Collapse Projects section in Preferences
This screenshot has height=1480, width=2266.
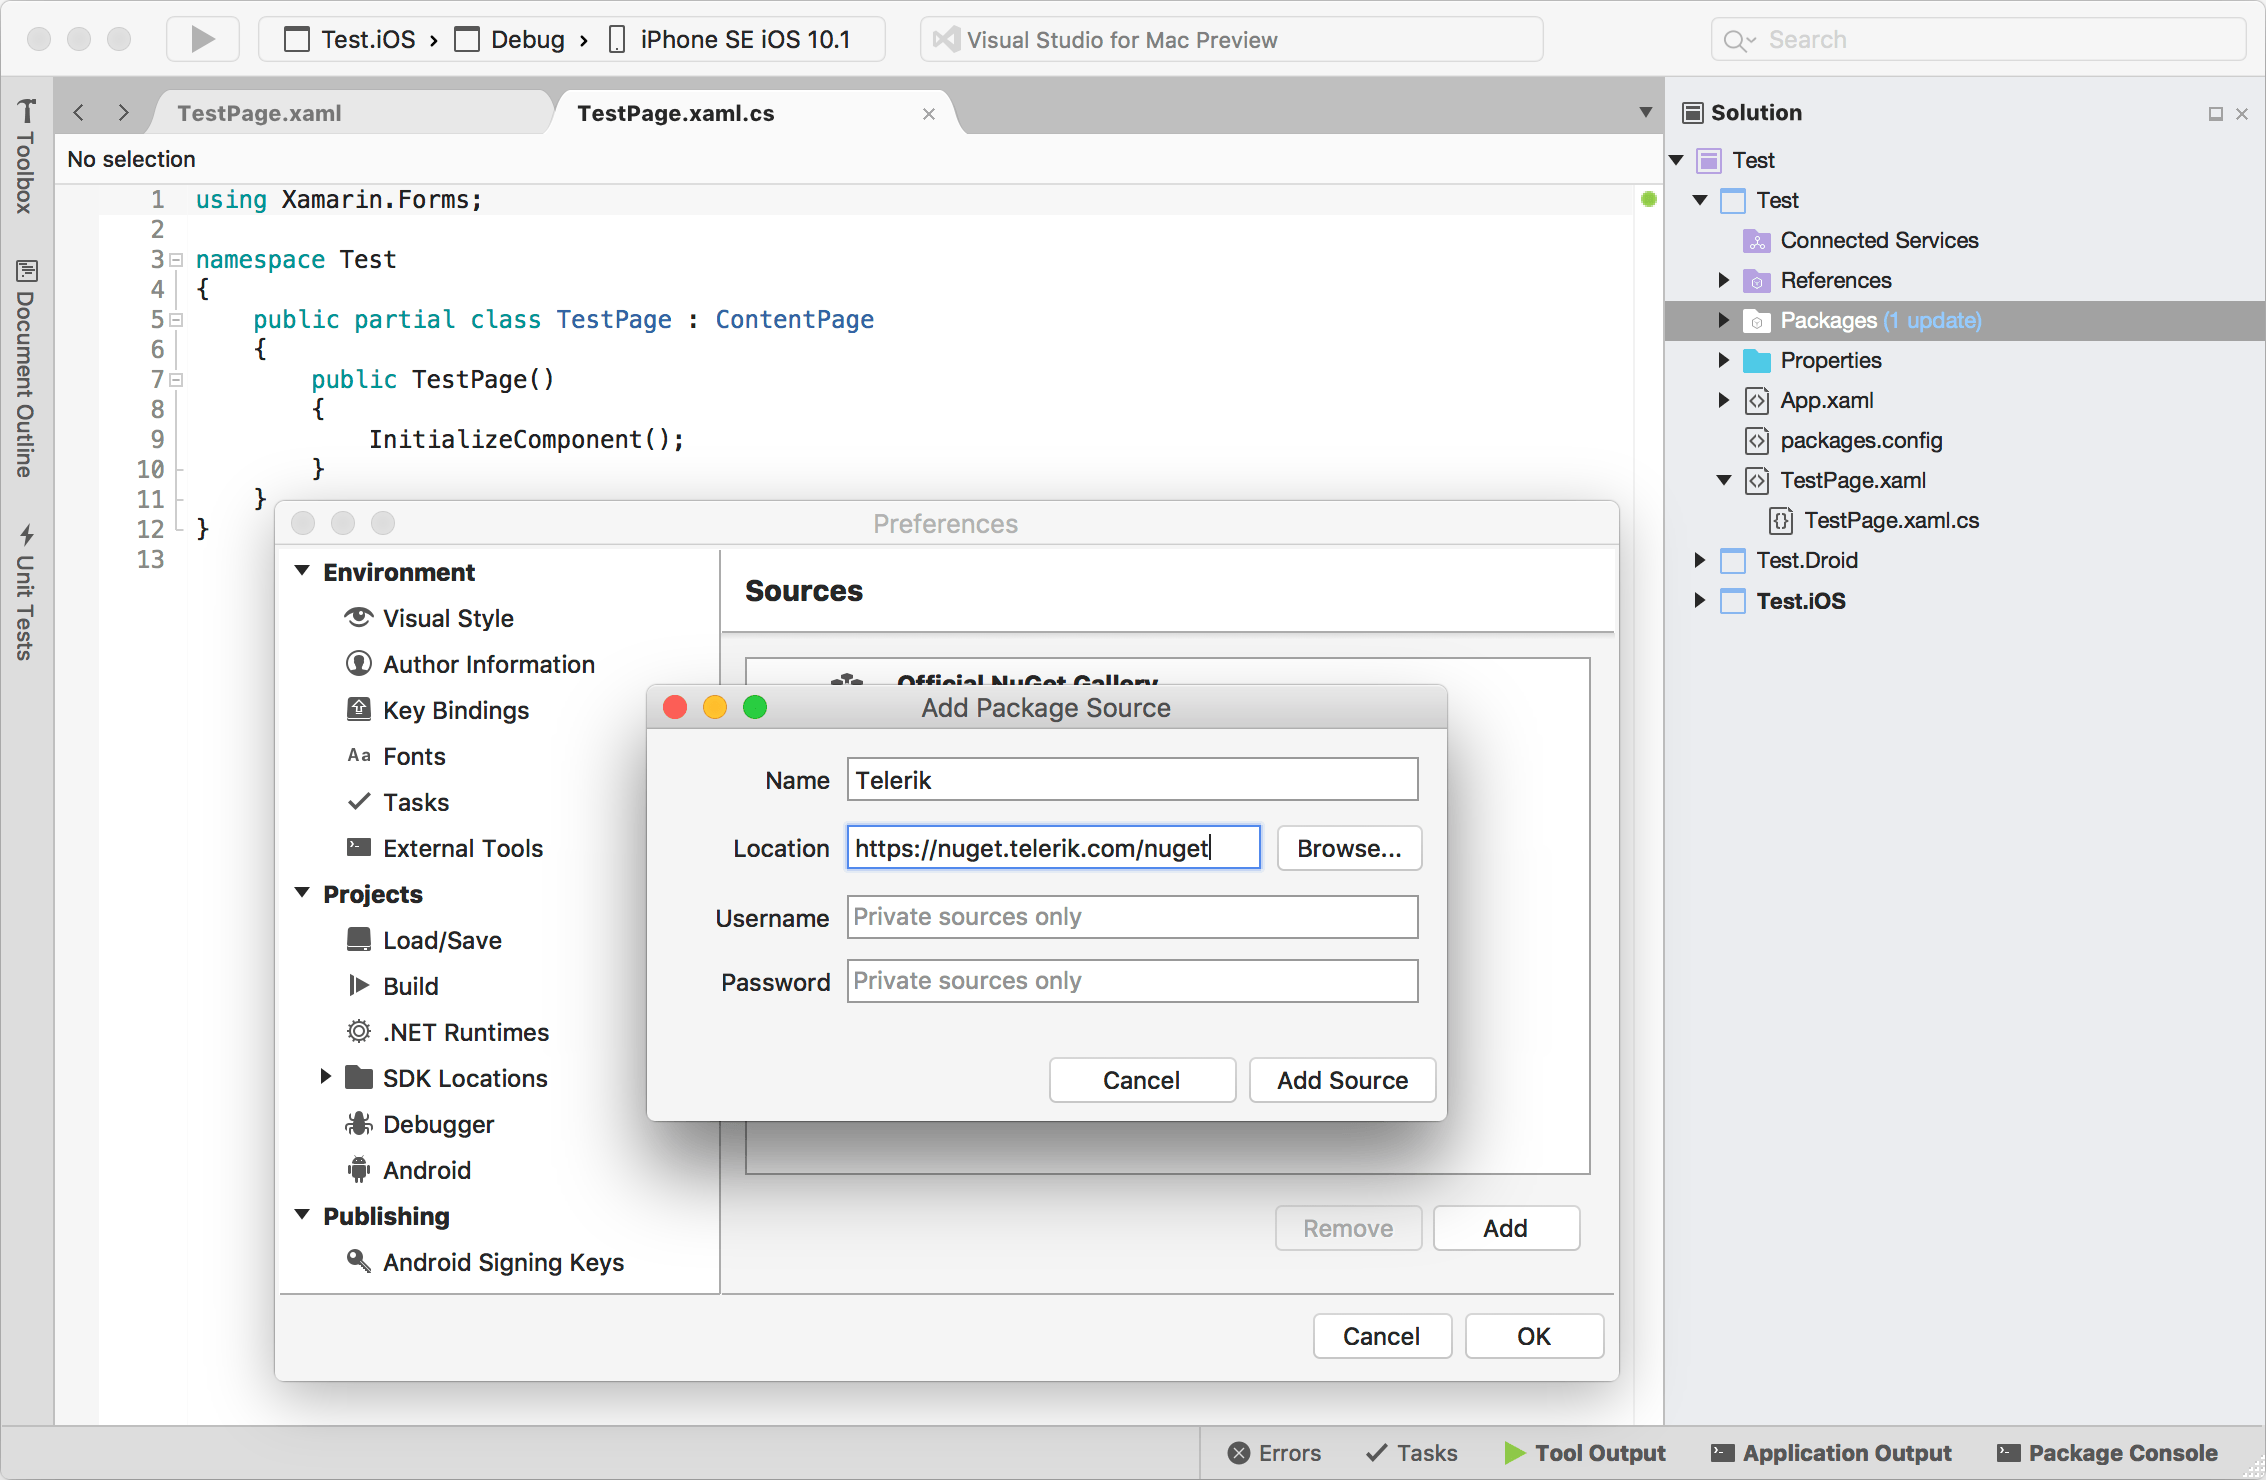click(x=302, y=893)
